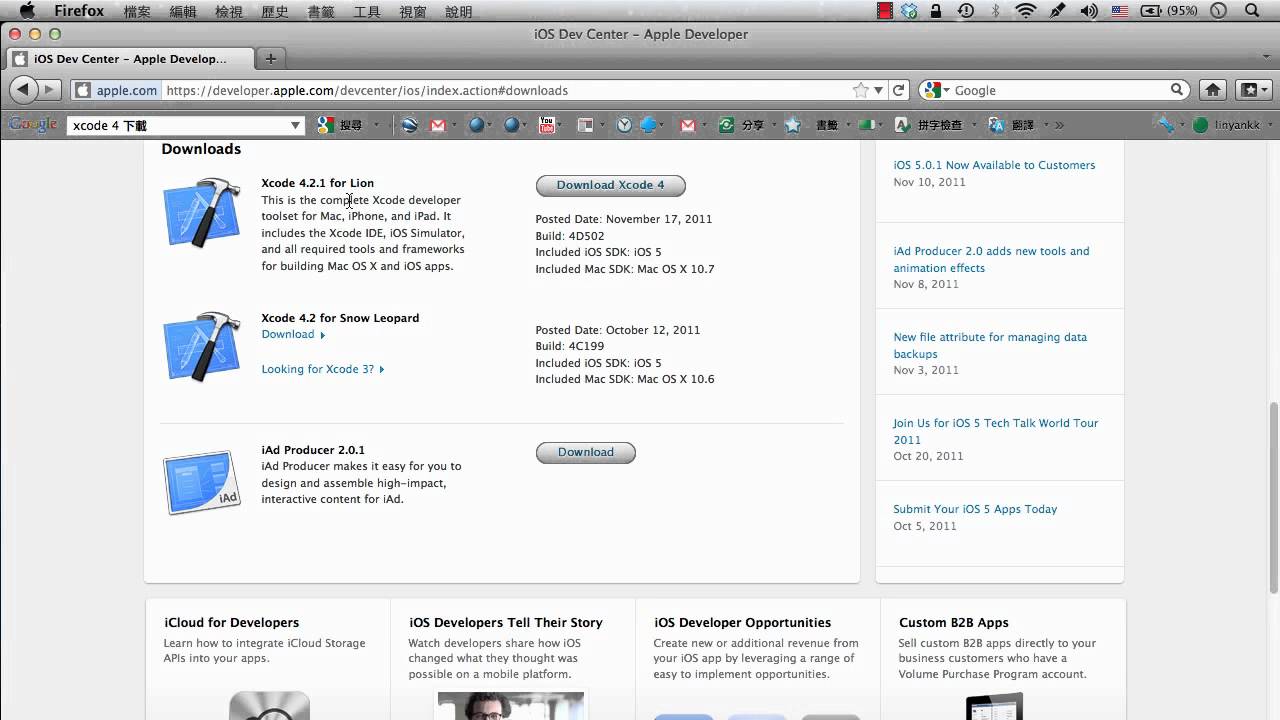
Task: Click the iCloud for Developers heading
Action: pyautogui.click(x=231, y=622)
